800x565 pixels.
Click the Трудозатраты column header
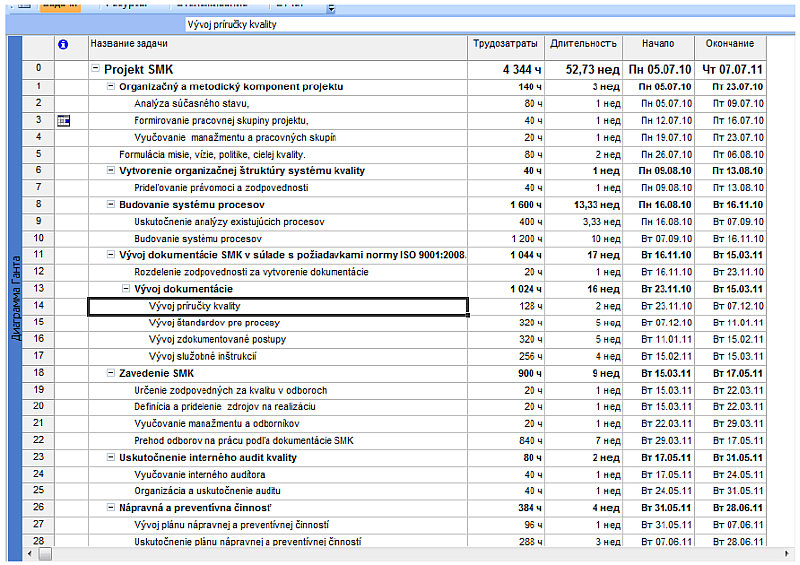pos(506,48)
